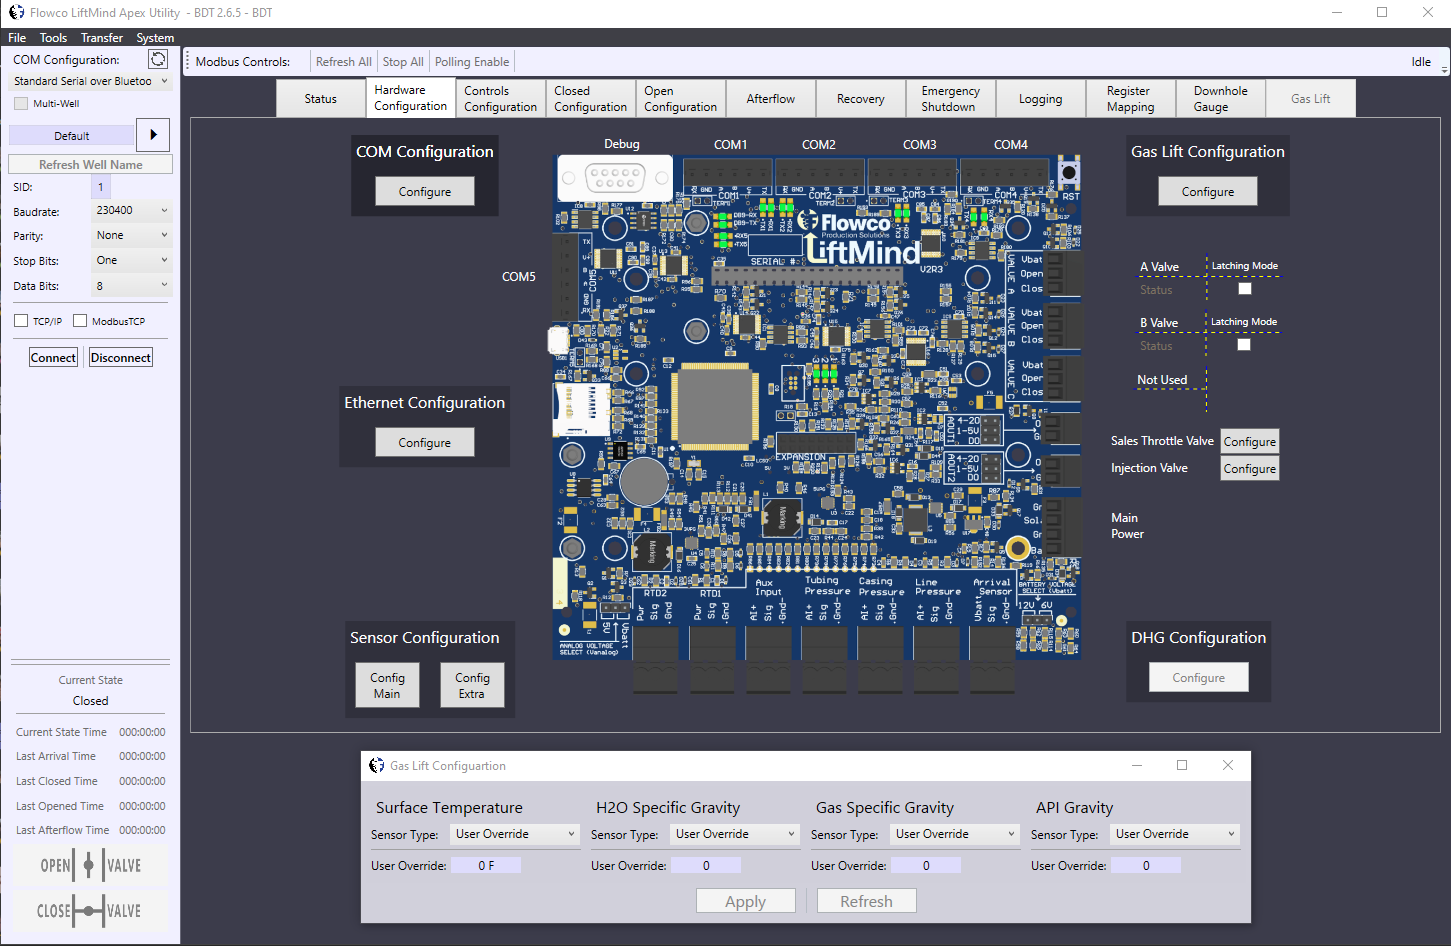
Task: Close the Gas Lift Configuration dialog
Action: (1228, 765)
